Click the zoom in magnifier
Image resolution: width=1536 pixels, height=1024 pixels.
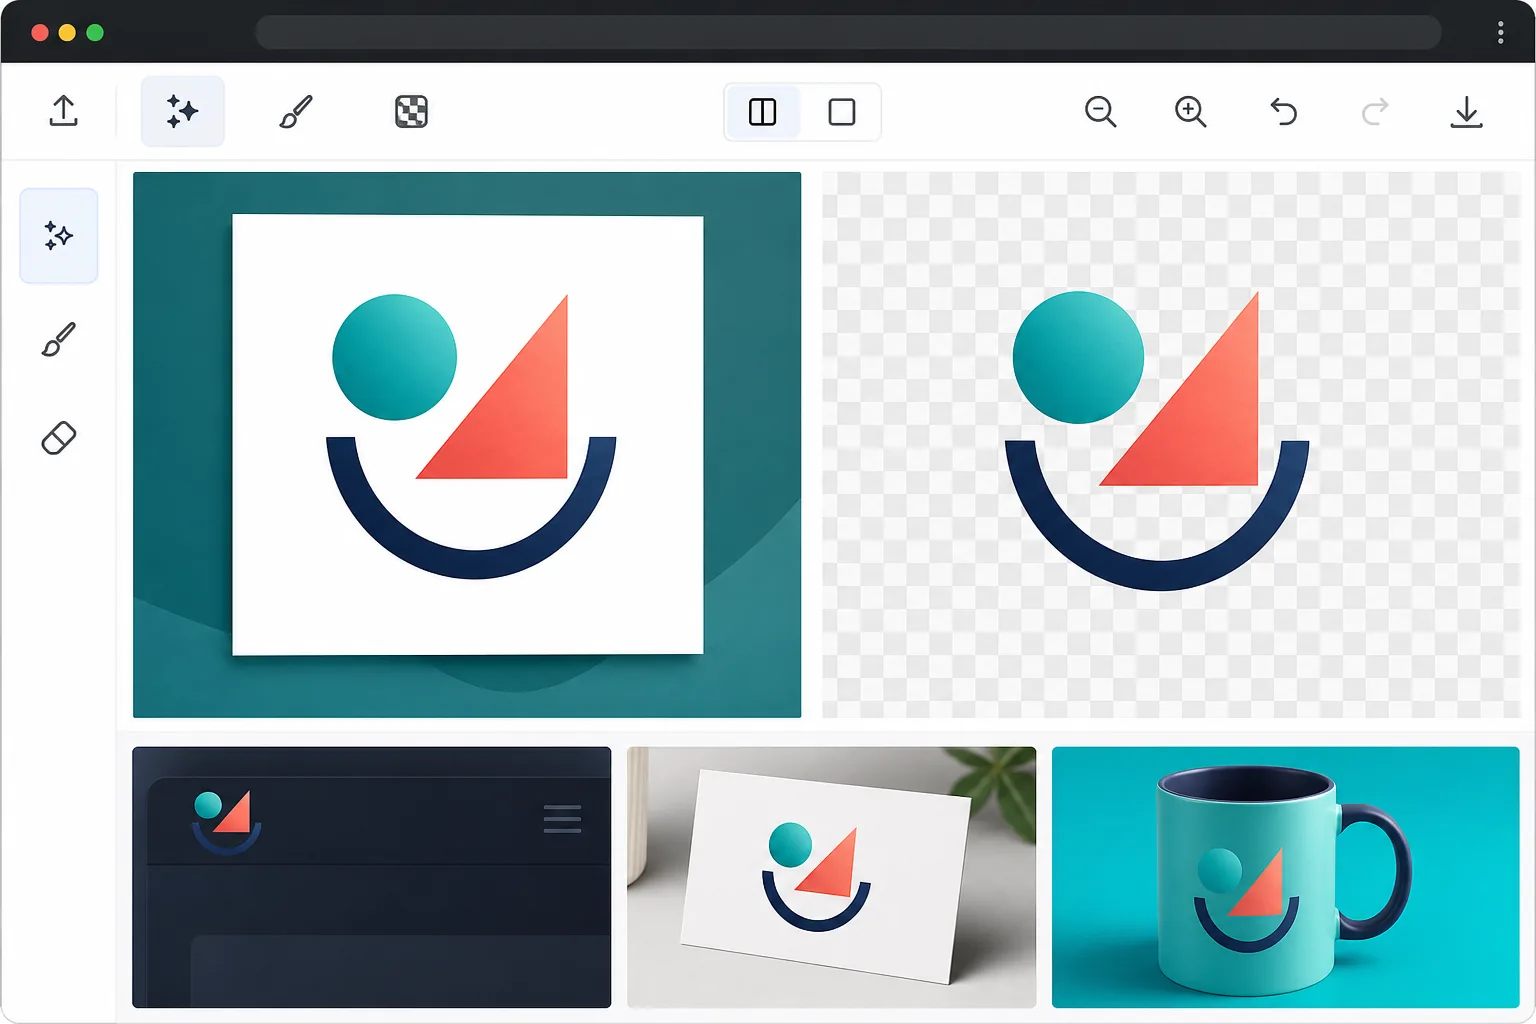pyautogui.click(x=1190, y=111)
